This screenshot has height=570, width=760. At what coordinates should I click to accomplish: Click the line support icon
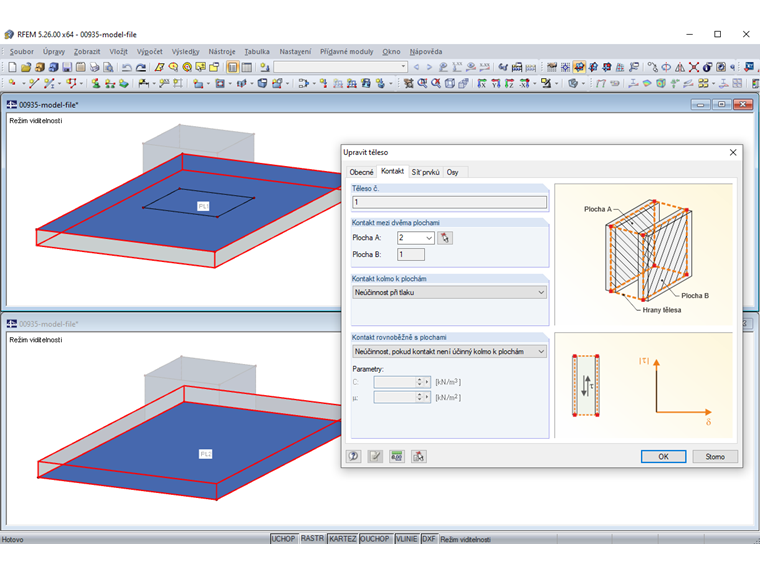(x=110, y=83)
